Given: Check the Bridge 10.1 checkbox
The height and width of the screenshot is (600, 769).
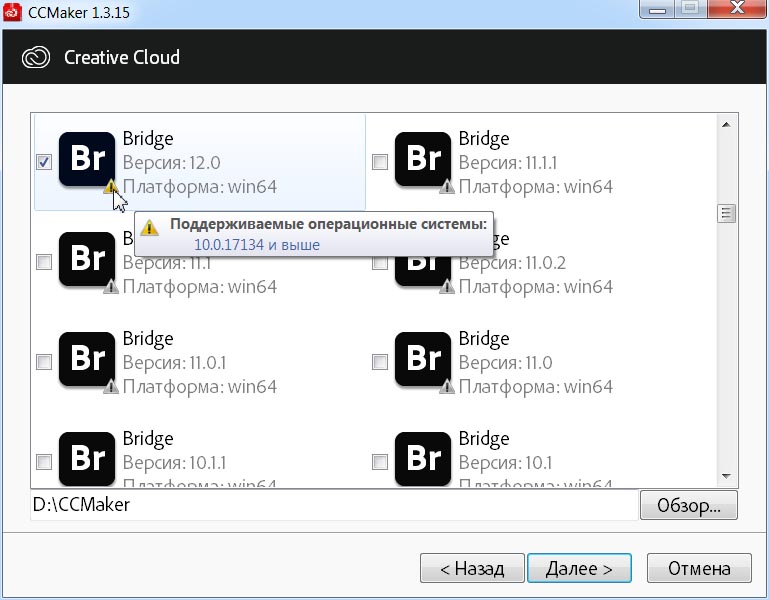Looking at the screenshot, I should pos(380,462).
